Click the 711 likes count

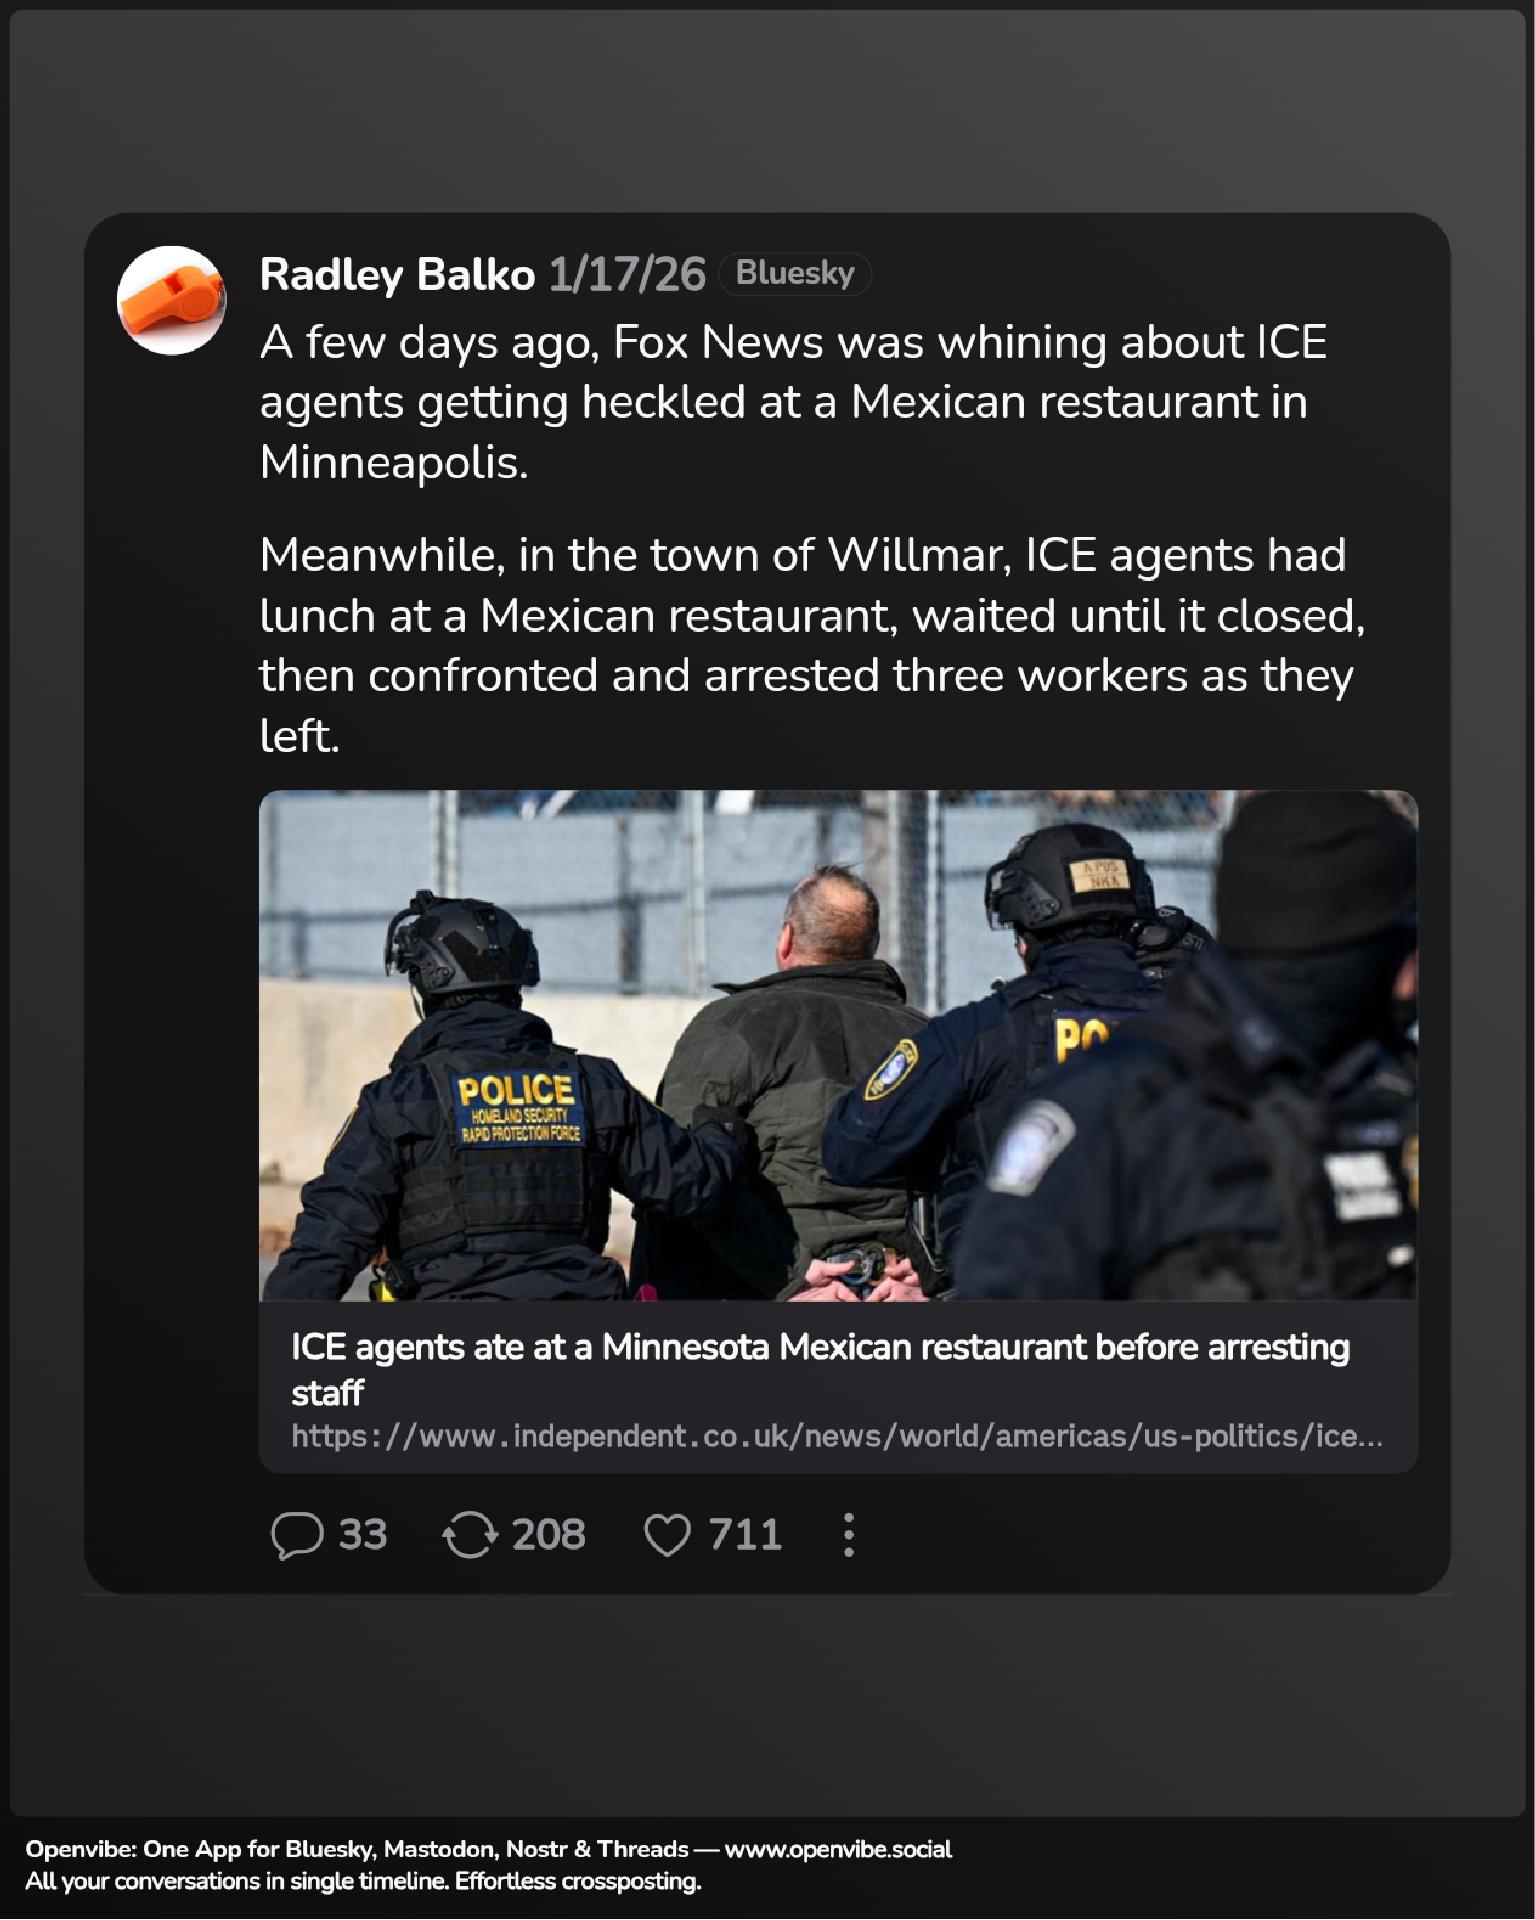coord(745,1535)
